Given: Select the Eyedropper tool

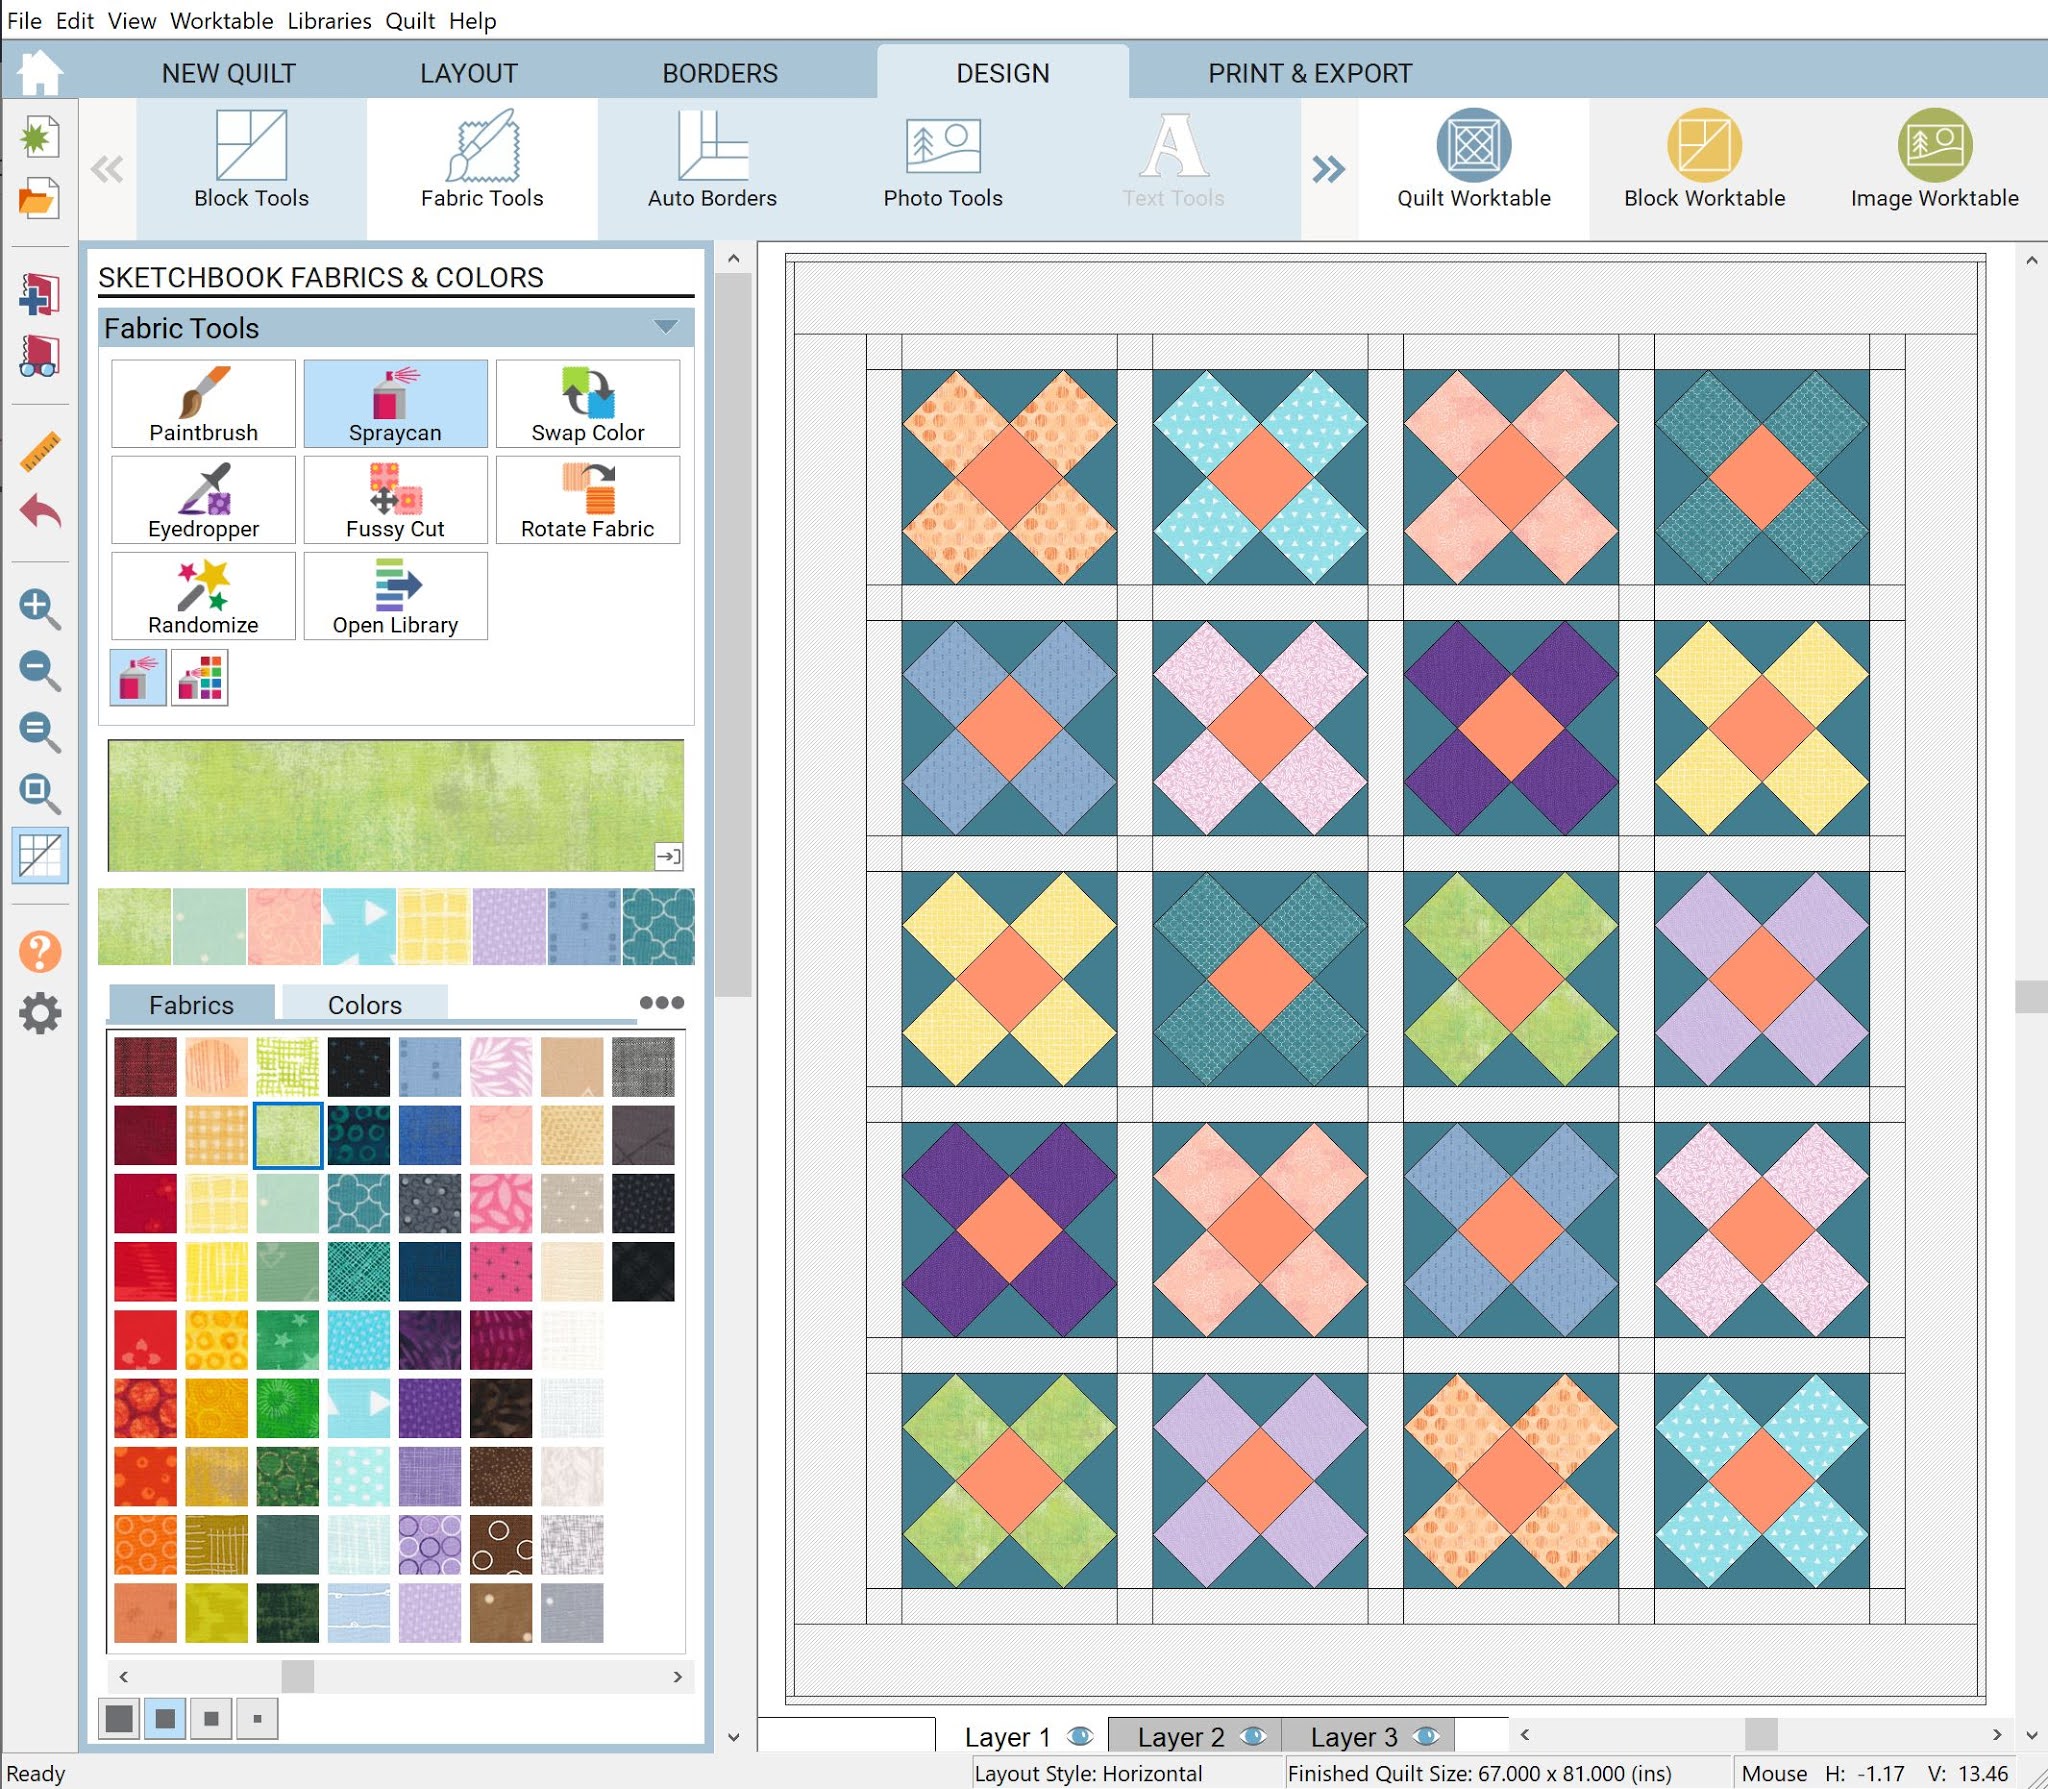Looking at the screenshot, I should coord(203,499).
